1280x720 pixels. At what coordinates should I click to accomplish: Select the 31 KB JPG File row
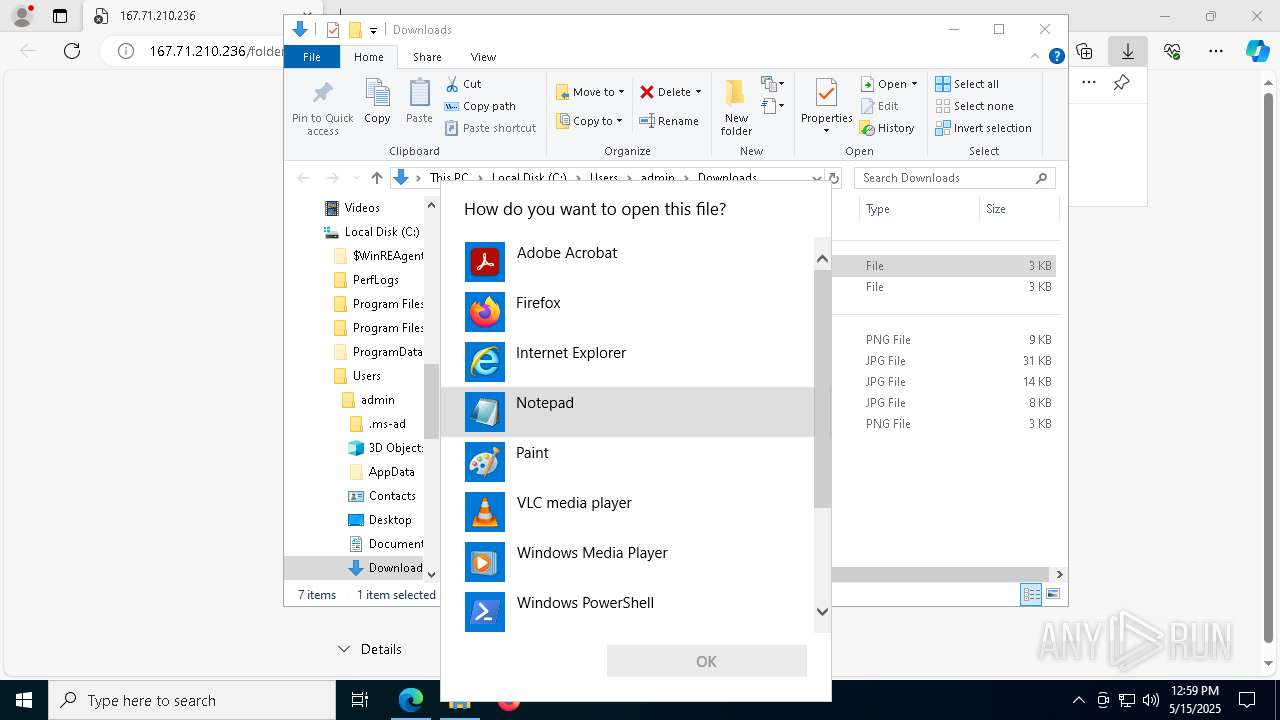(958, 361)
